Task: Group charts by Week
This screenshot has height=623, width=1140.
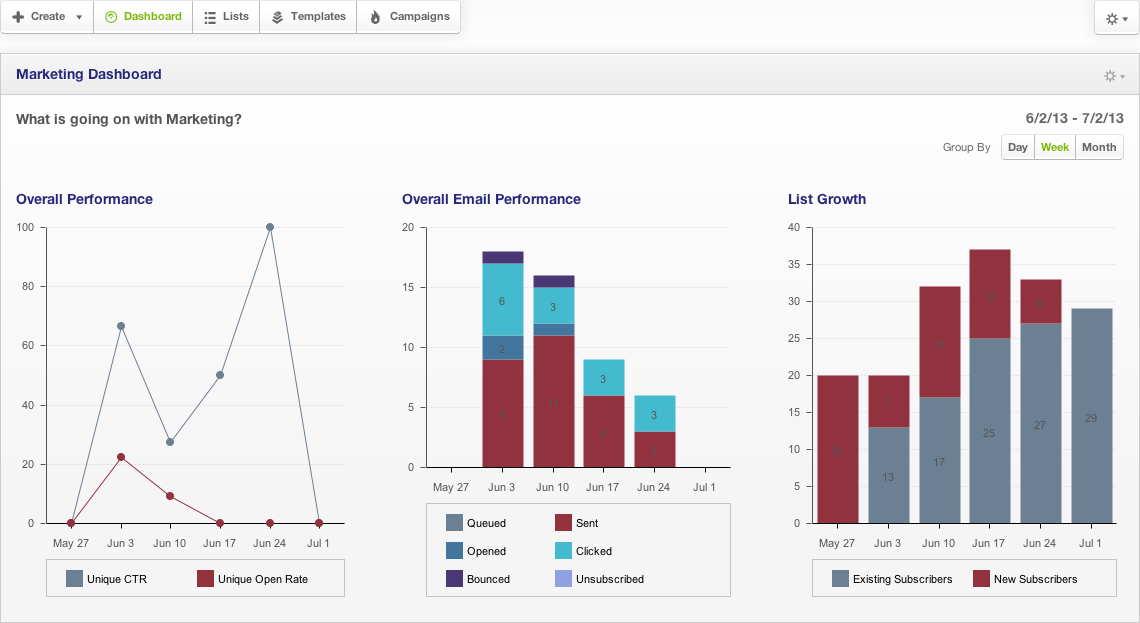Action: (x=1055, y=147)
